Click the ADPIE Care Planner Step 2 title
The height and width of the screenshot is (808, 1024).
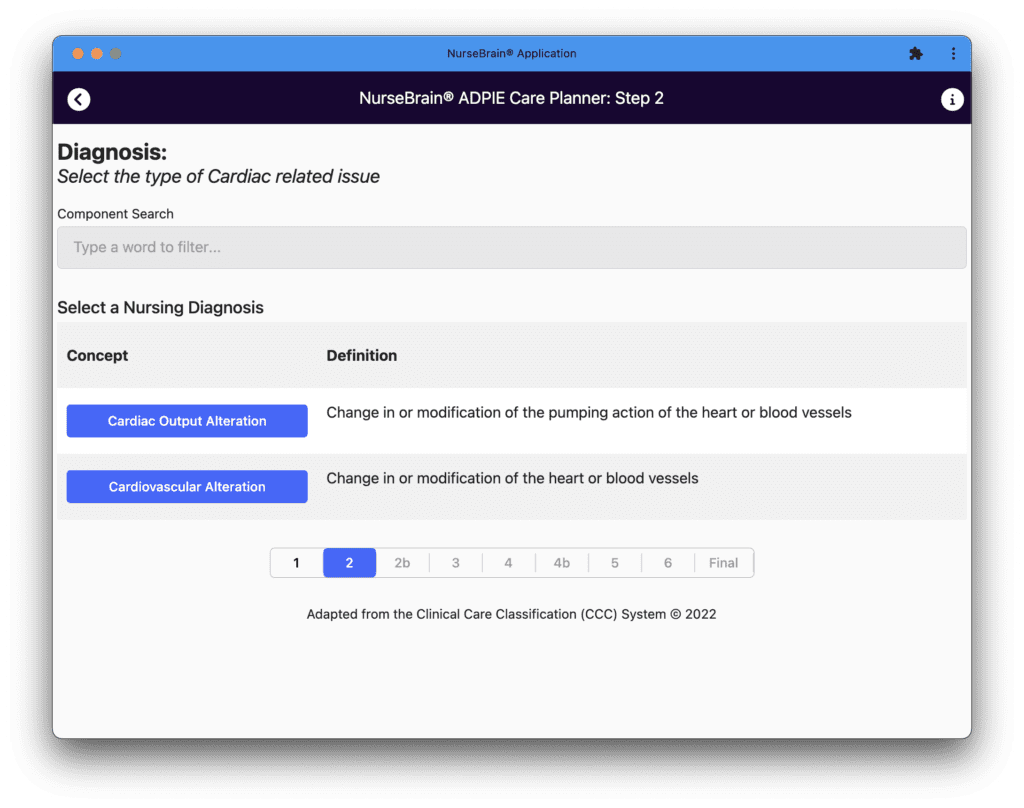tap(511, 98)
